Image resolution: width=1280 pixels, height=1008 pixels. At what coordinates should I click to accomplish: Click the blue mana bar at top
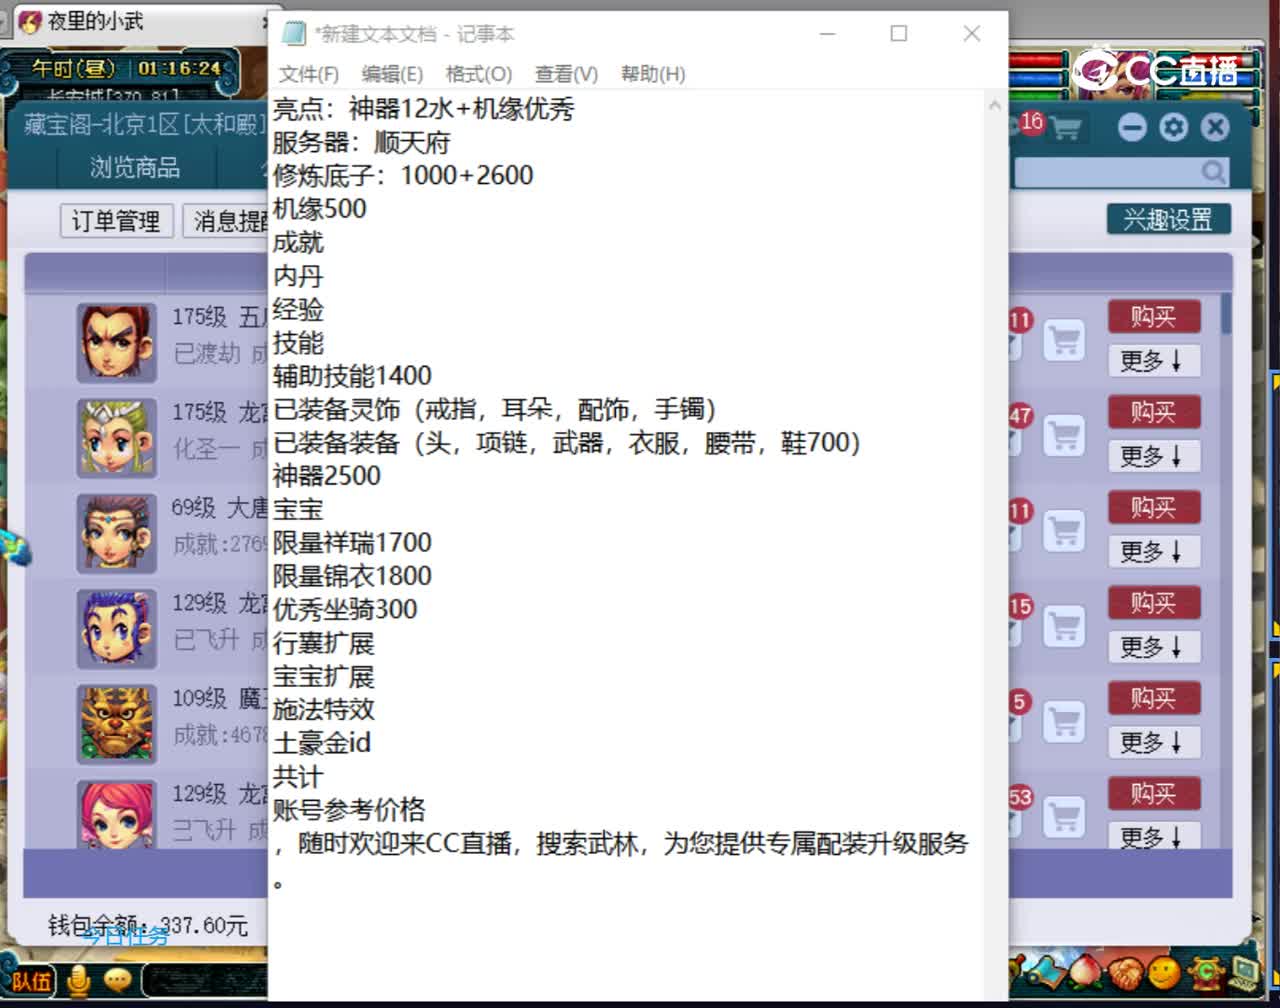point(1037,80)
